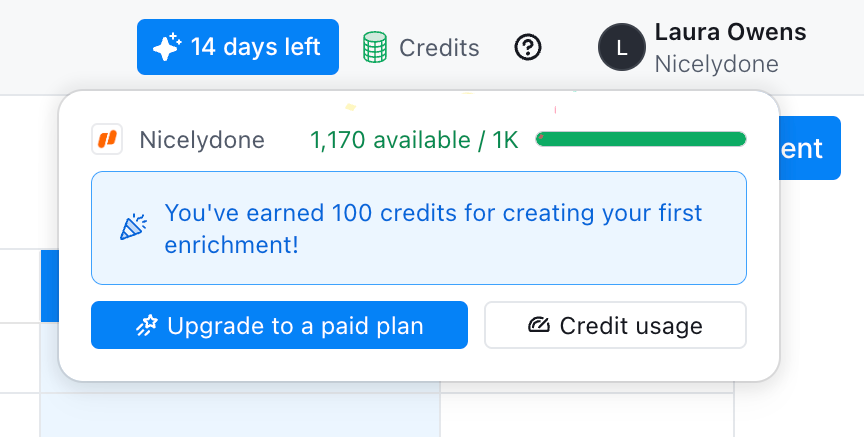
Task: Click the "L" user avatar circle
Action: [x=622, y=47]
